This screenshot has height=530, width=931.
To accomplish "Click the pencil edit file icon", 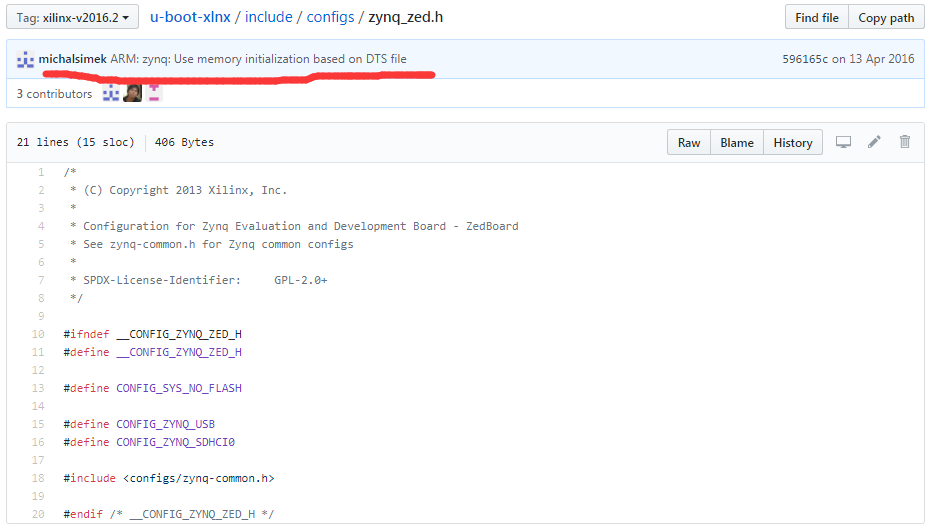I will coord(874,142).
